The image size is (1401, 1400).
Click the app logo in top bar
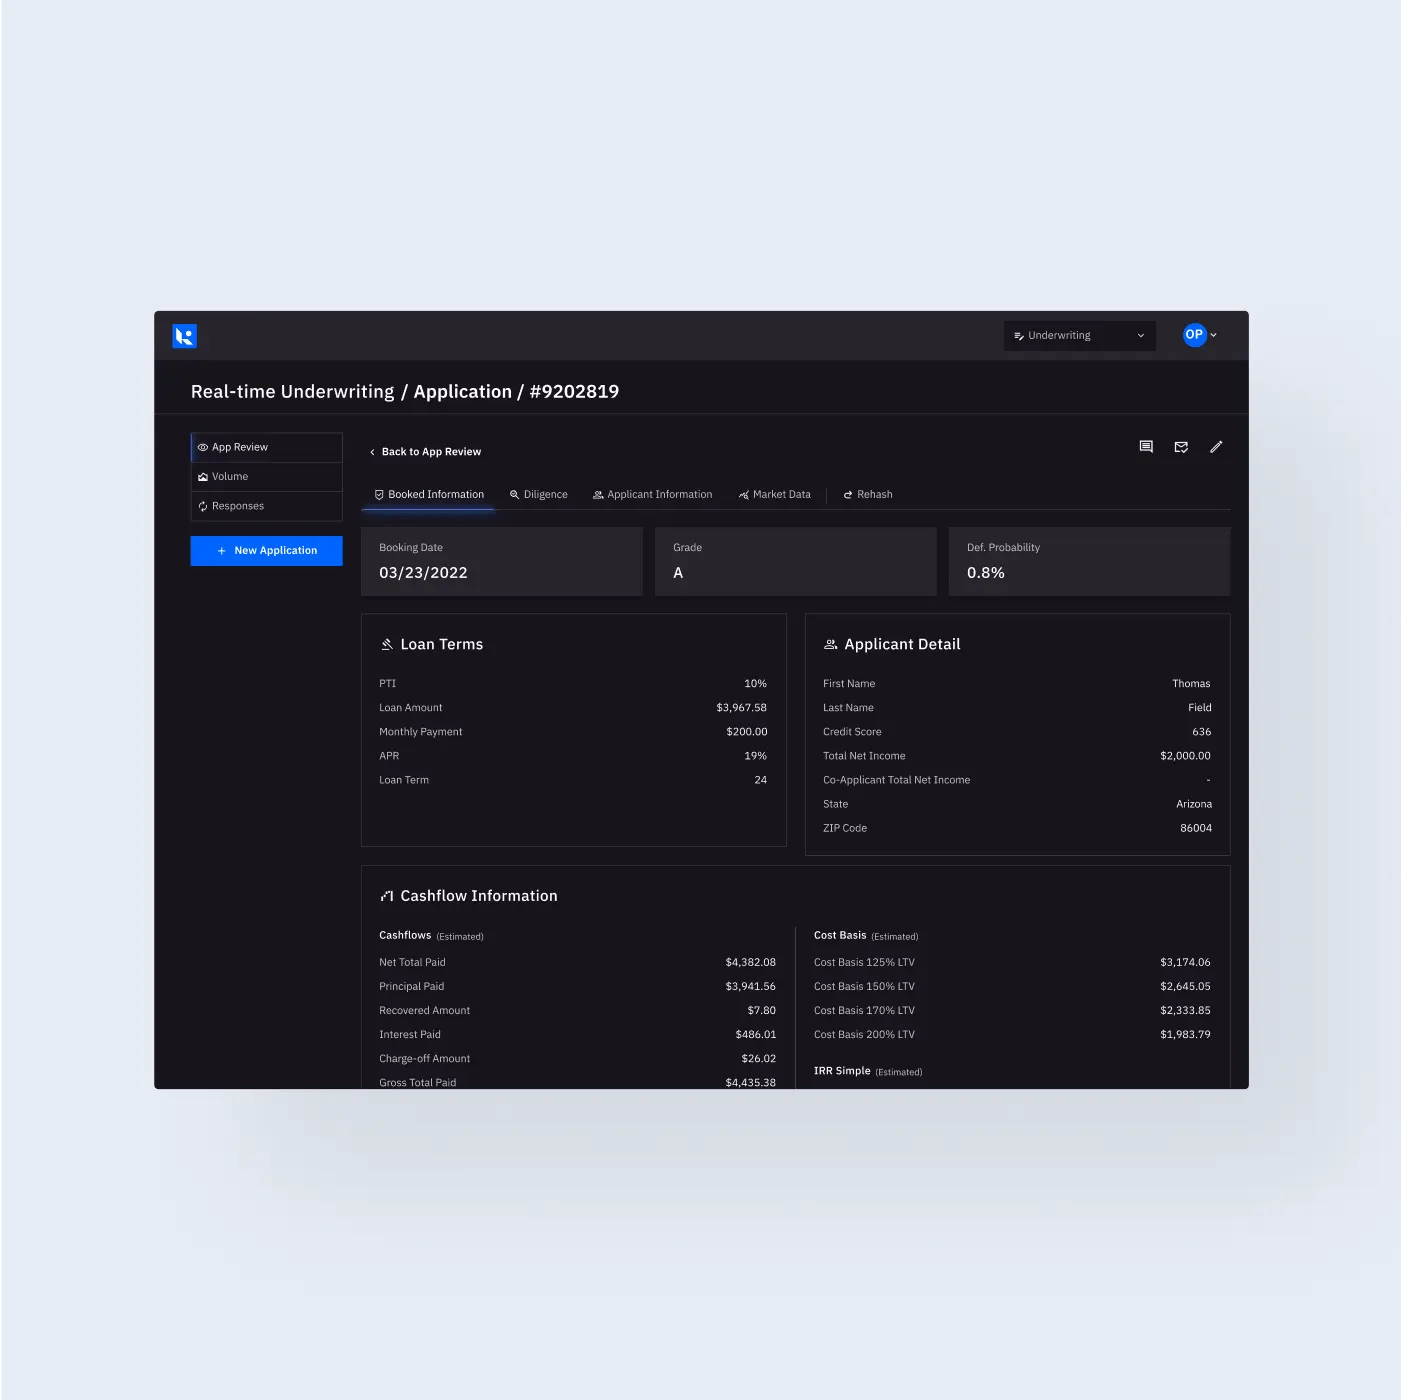pos(185,336)
